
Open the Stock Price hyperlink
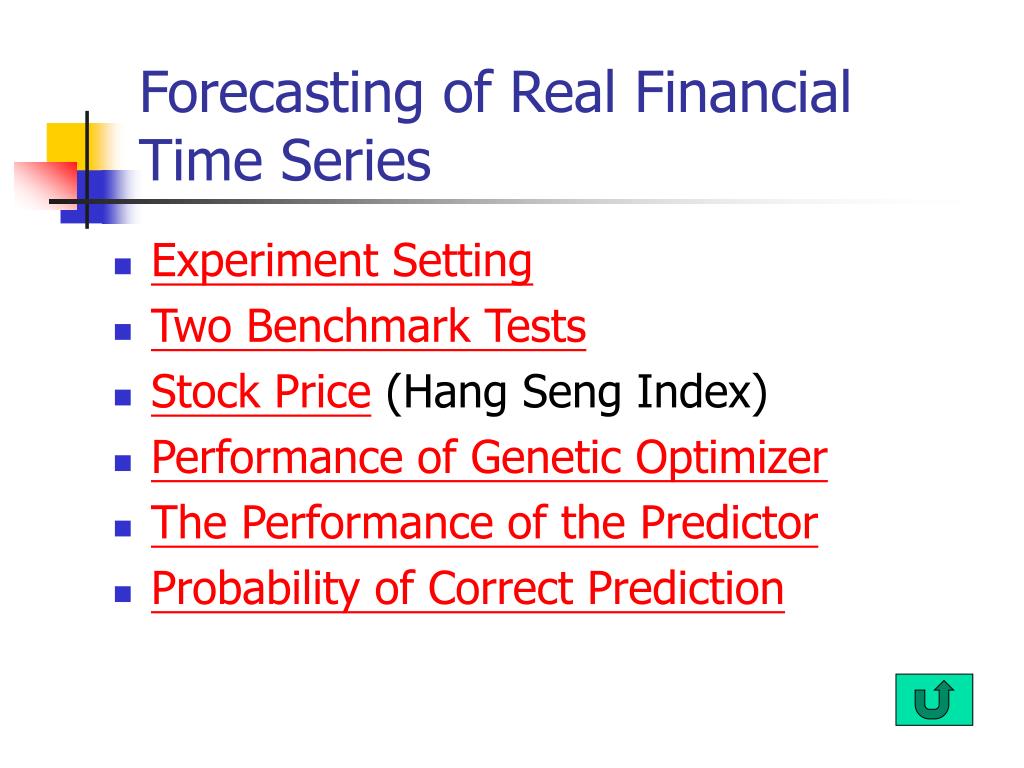tap(261, 392)
